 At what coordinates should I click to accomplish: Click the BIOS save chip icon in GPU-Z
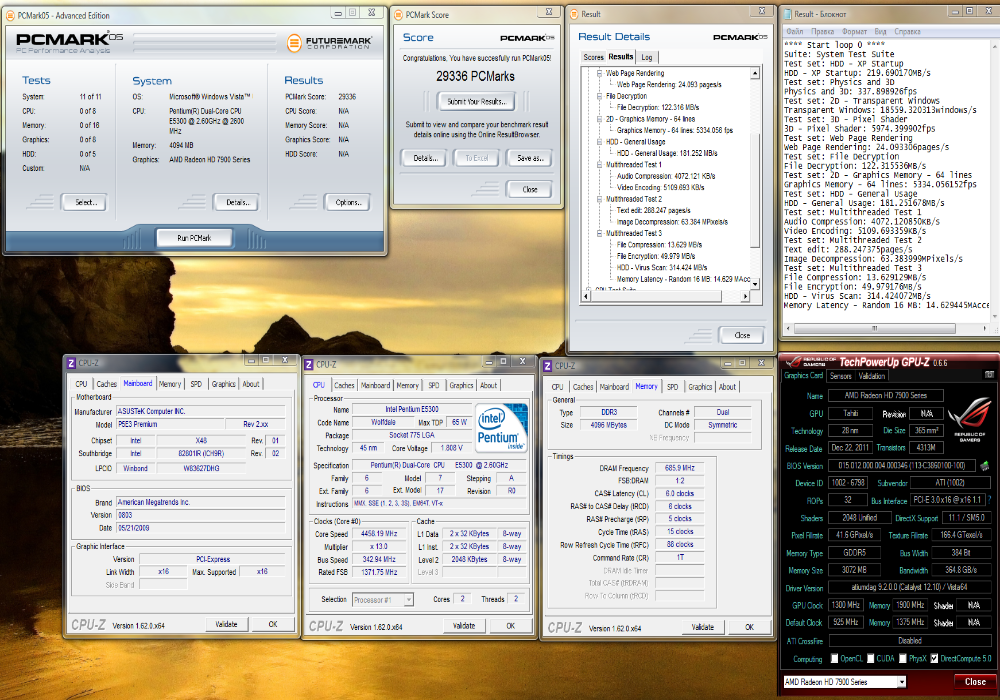pyautogui.click(x=985, y=465)
